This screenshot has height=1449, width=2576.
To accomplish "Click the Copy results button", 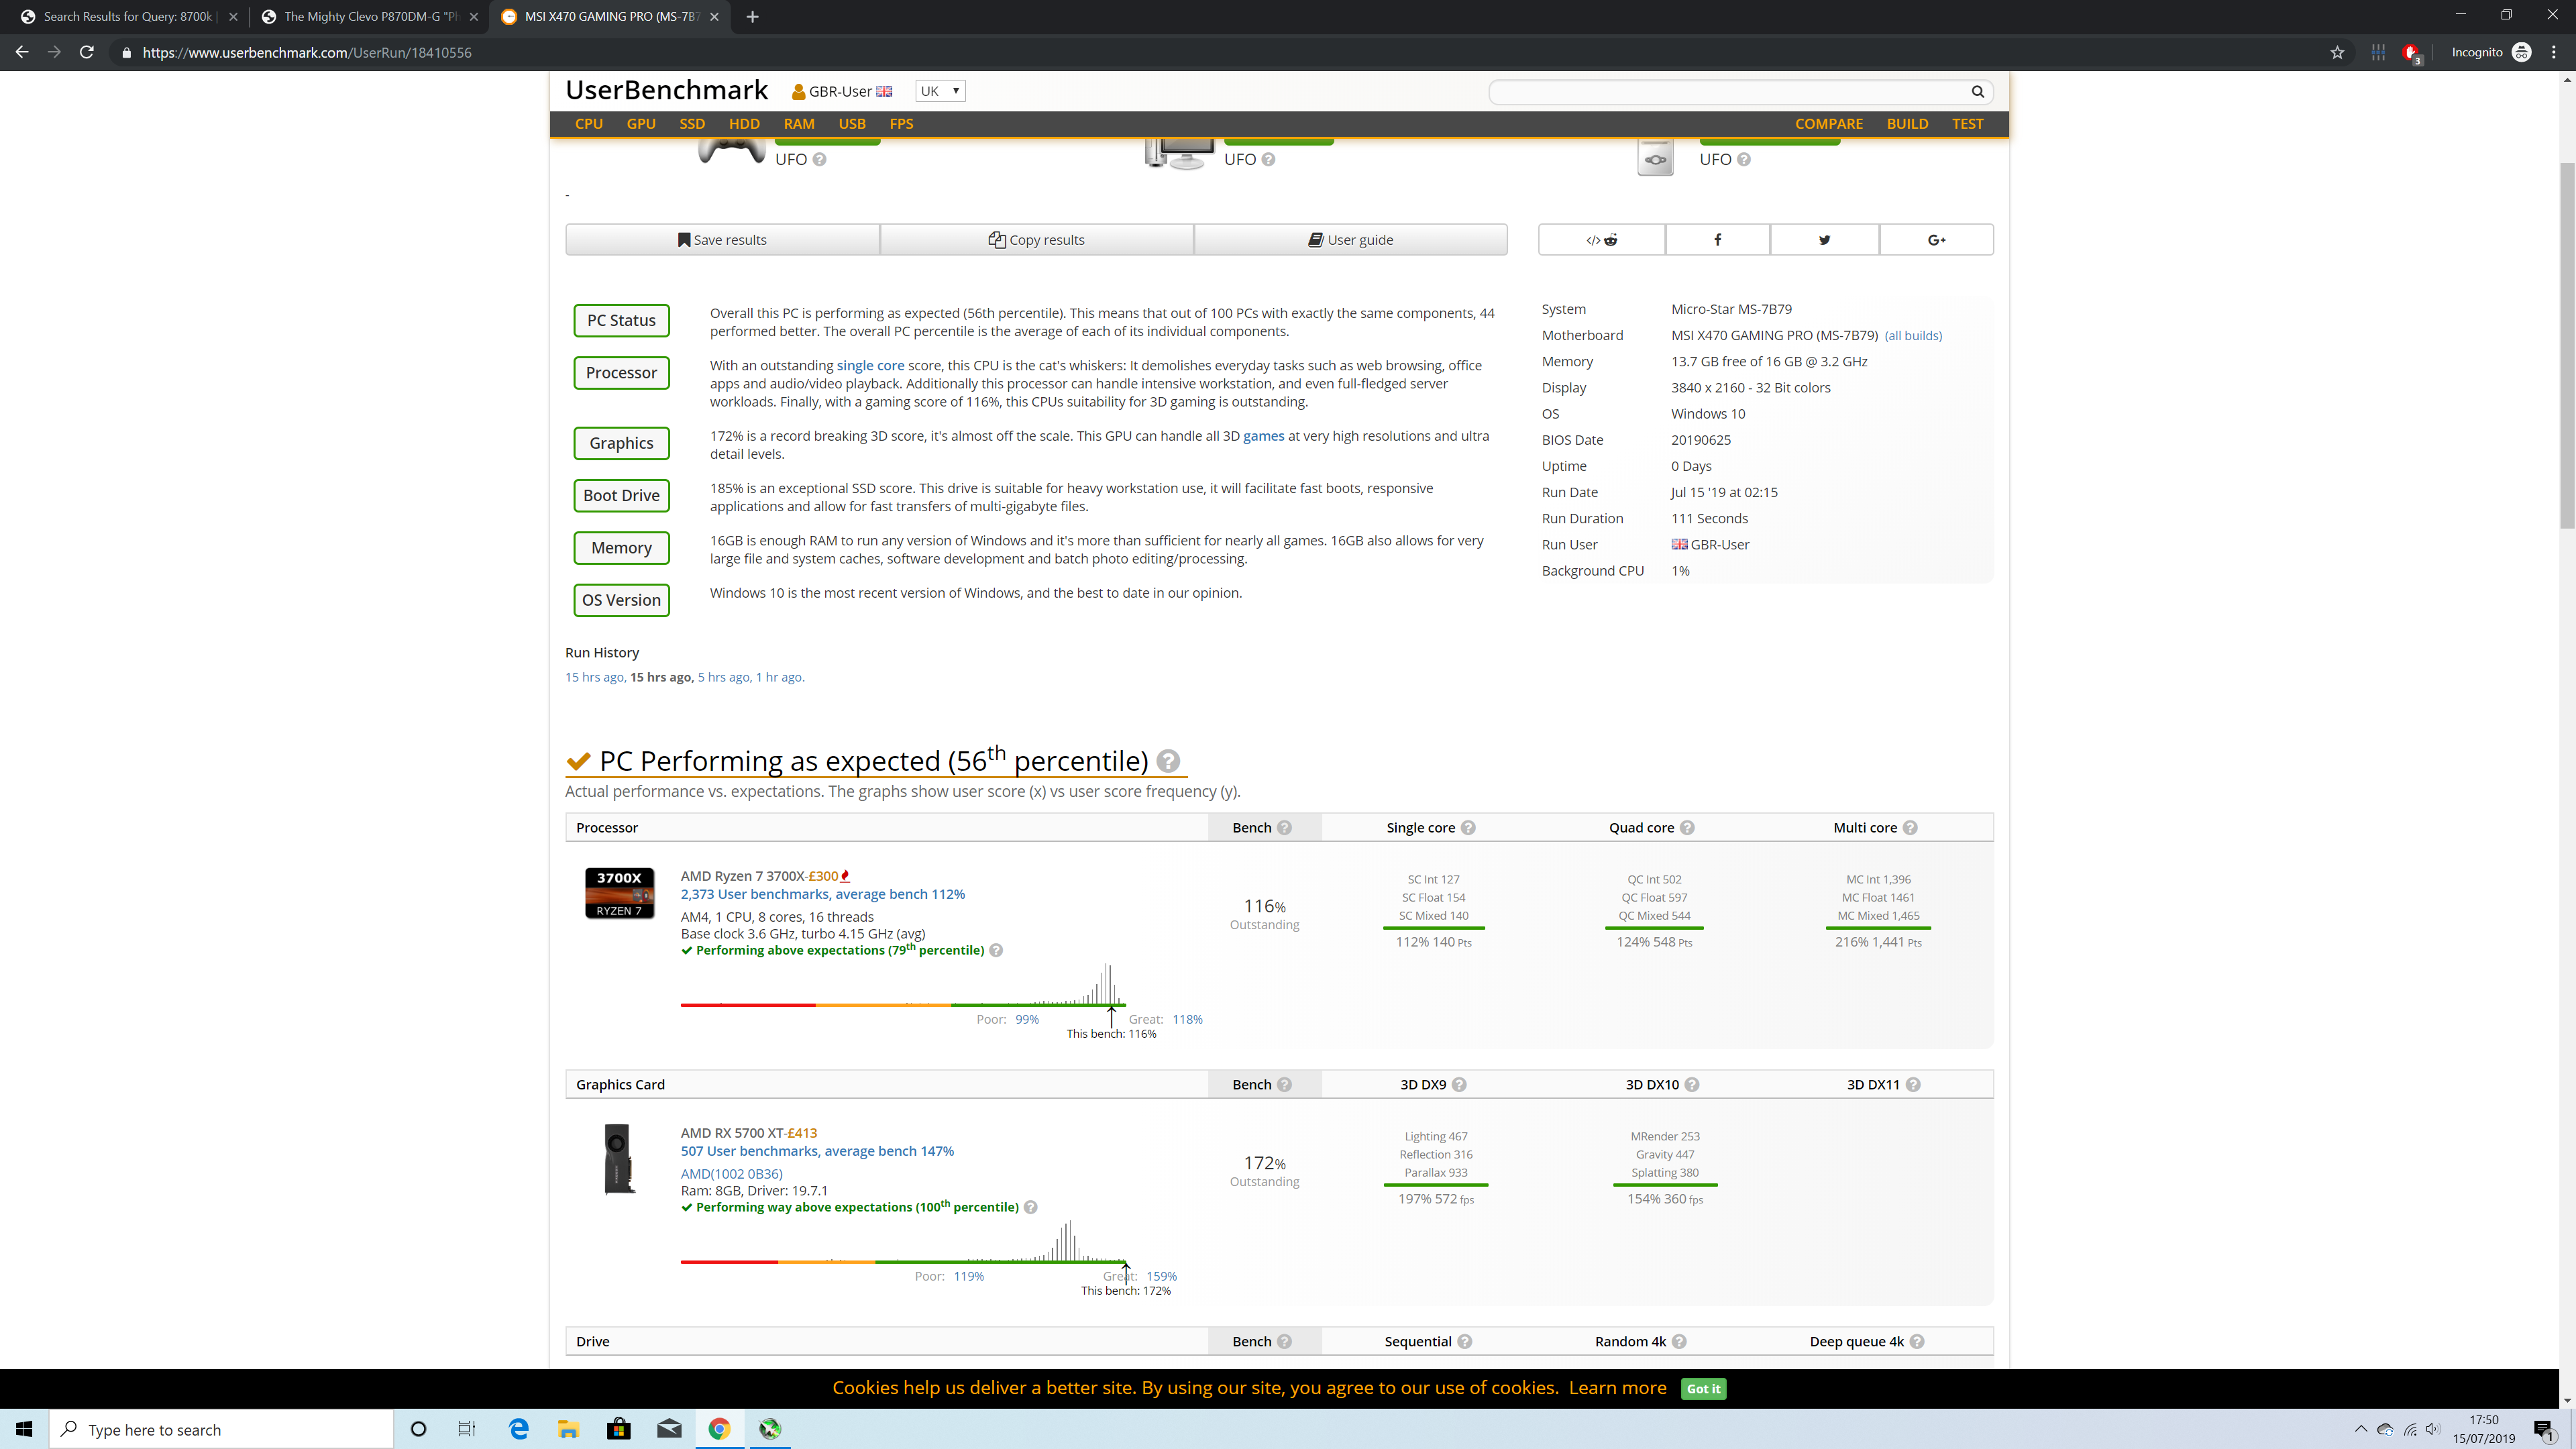I will 1036,240.
